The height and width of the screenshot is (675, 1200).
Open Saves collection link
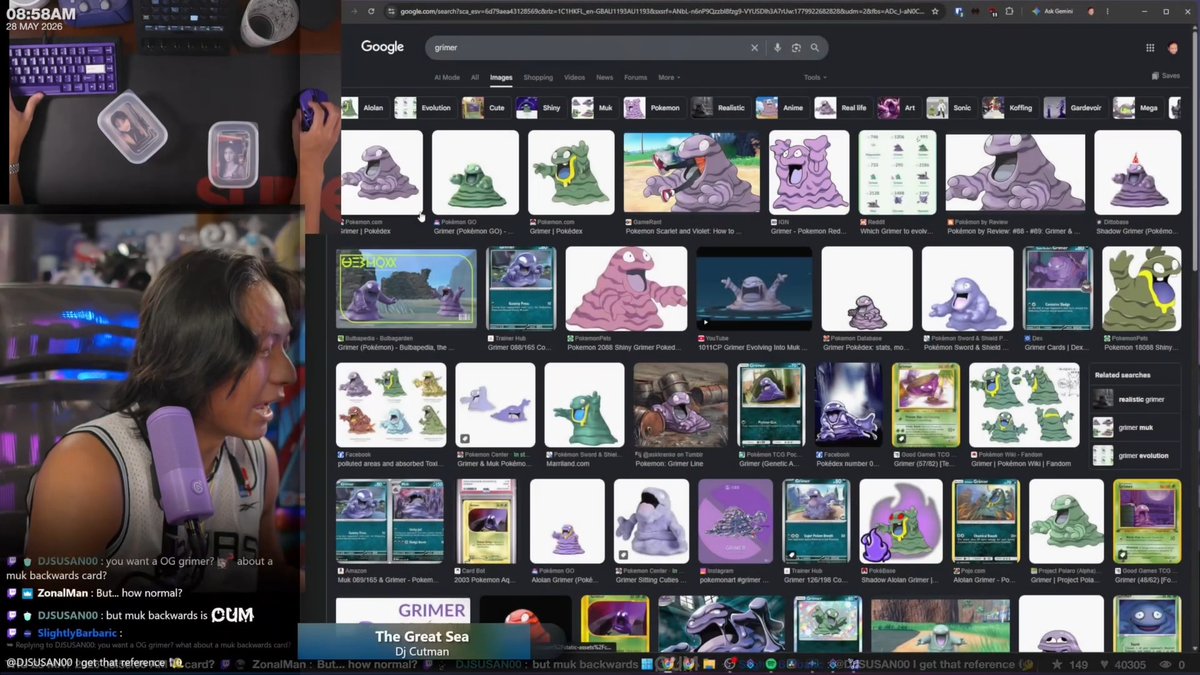1166,76
